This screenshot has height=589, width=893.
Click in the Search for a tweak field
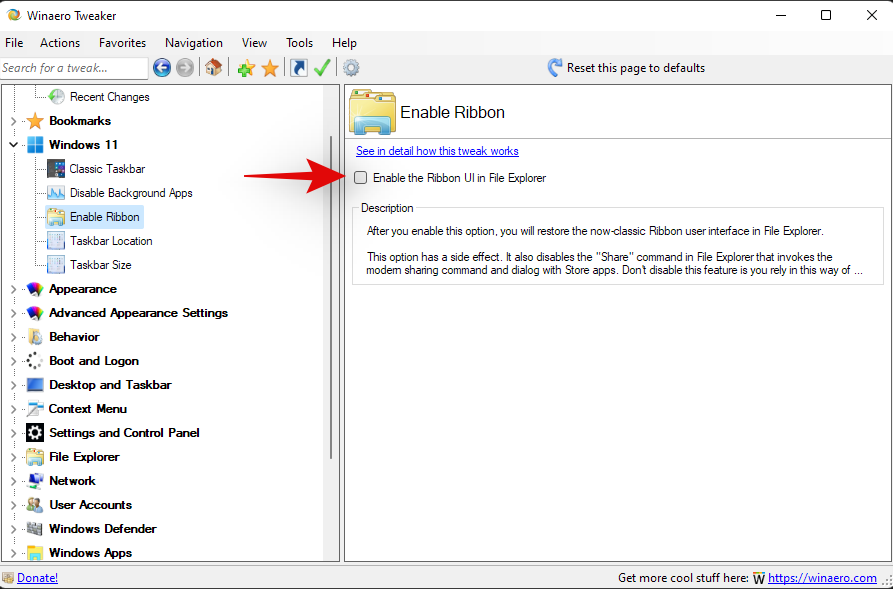coord(74,68)
